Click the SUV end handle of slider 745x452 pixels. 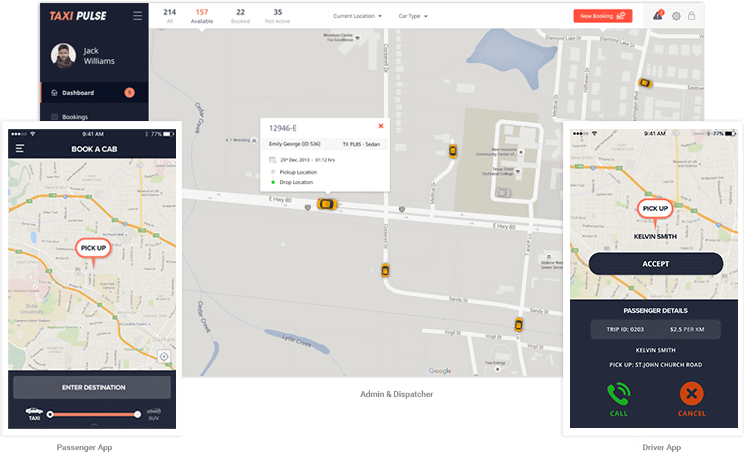pyautogui.click(x=137, y=414)
